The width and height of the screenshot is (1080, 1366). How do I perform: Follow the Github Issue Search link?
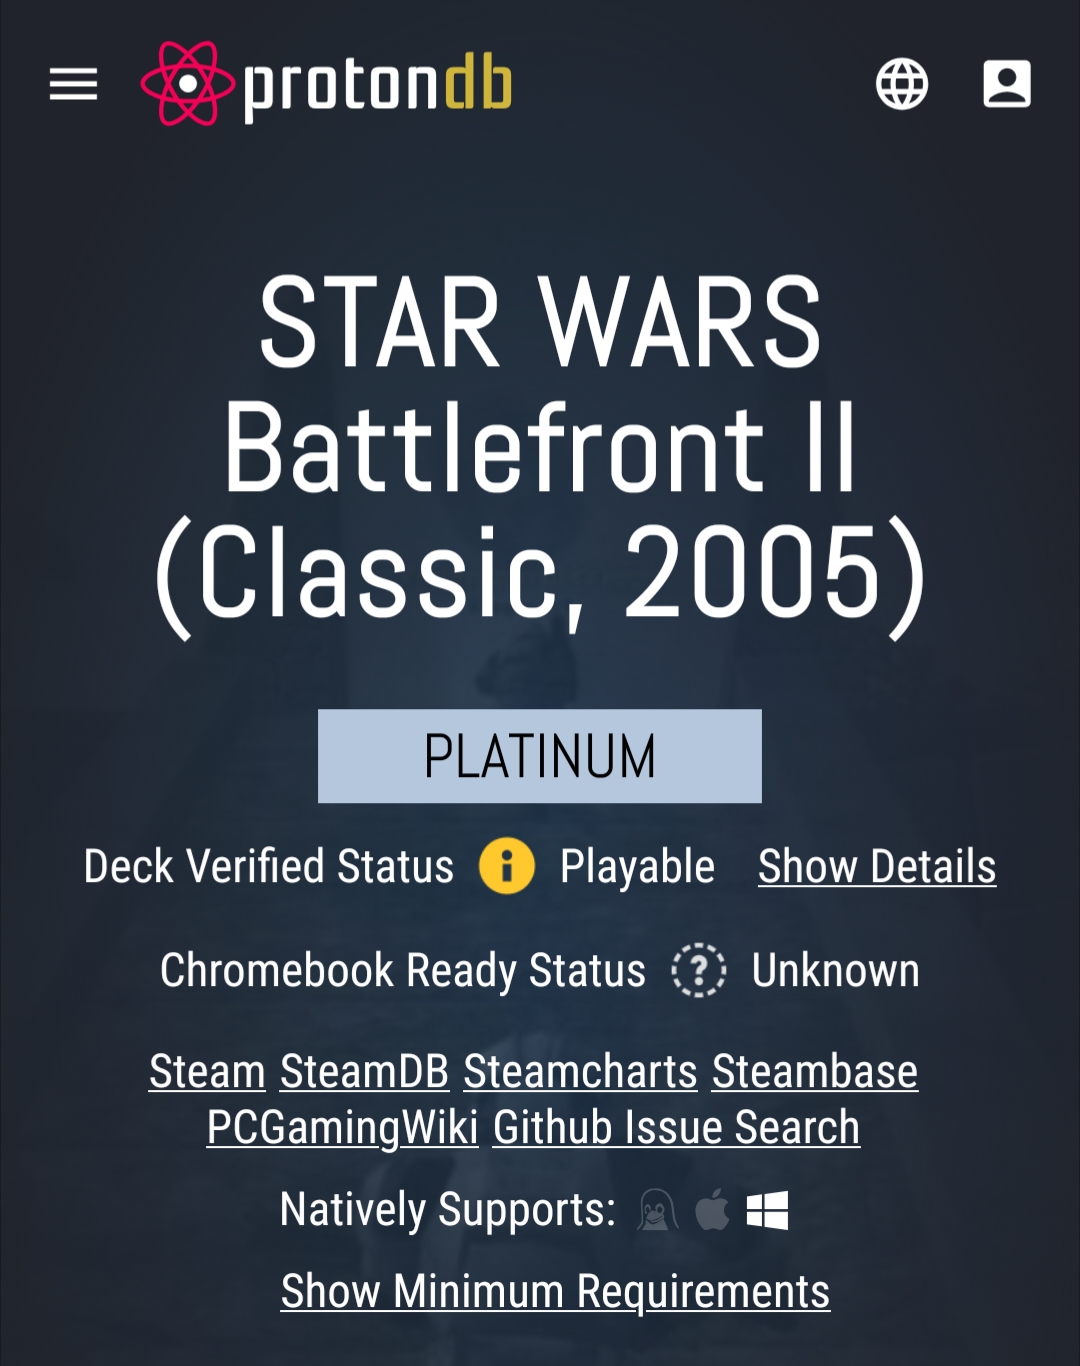(676, 1128)
